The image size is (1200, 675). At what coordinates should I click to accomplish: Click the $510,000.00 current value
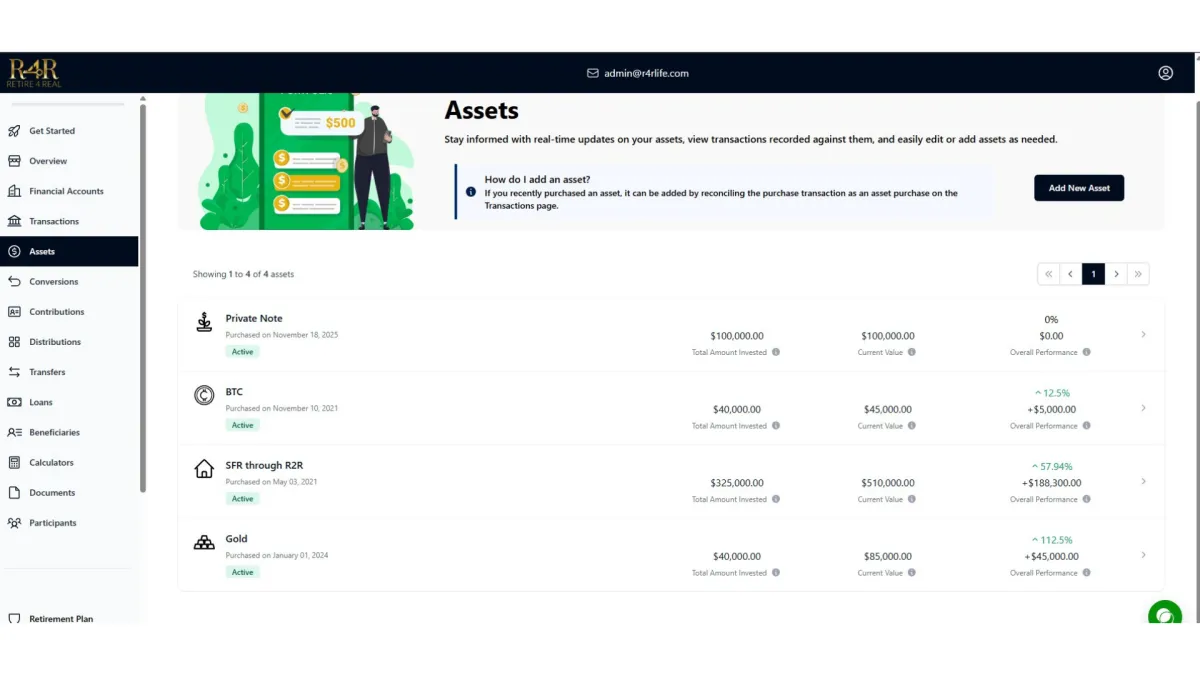point(887,483)
